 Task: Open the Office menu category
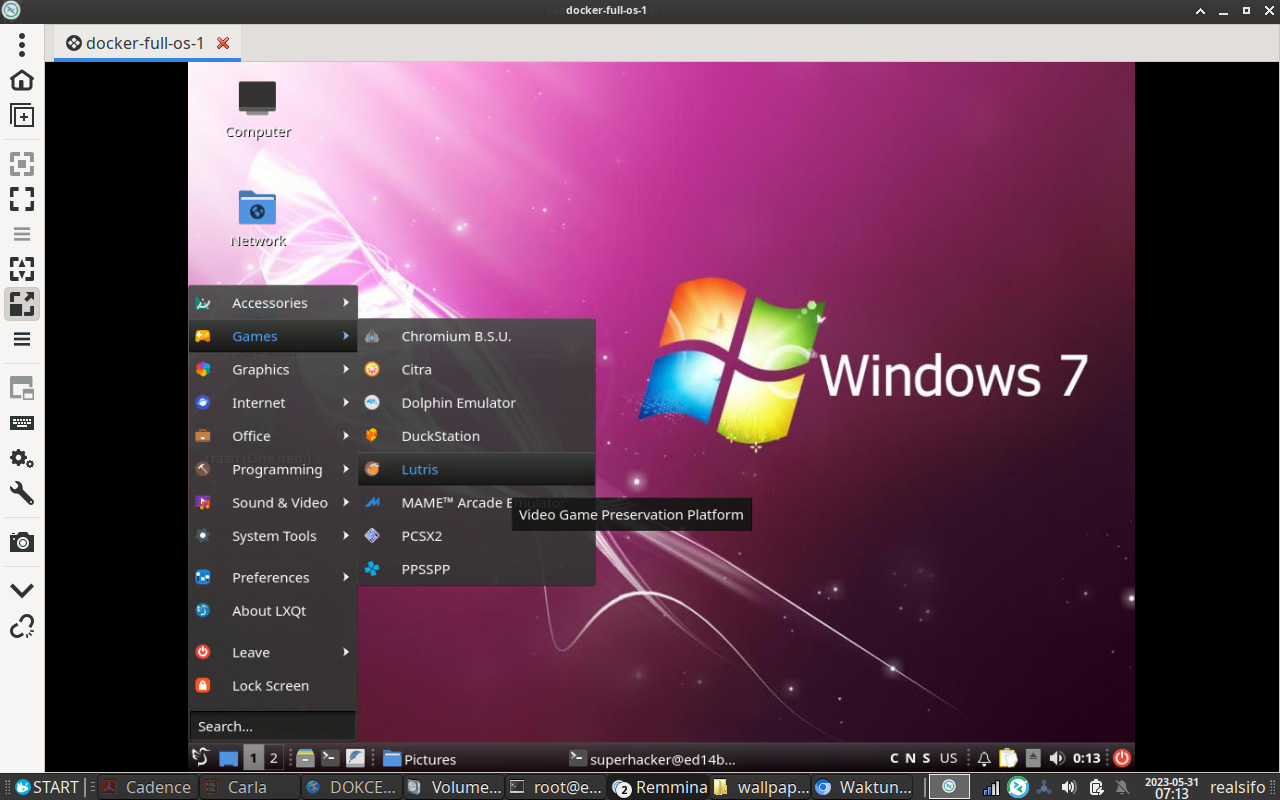273,436
